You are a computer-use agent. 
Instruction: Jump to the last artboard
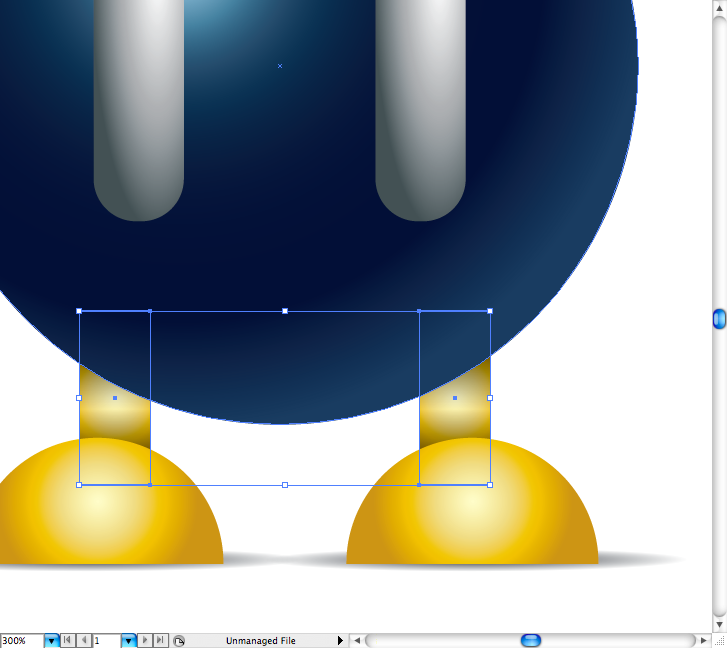tap(159, 640)
